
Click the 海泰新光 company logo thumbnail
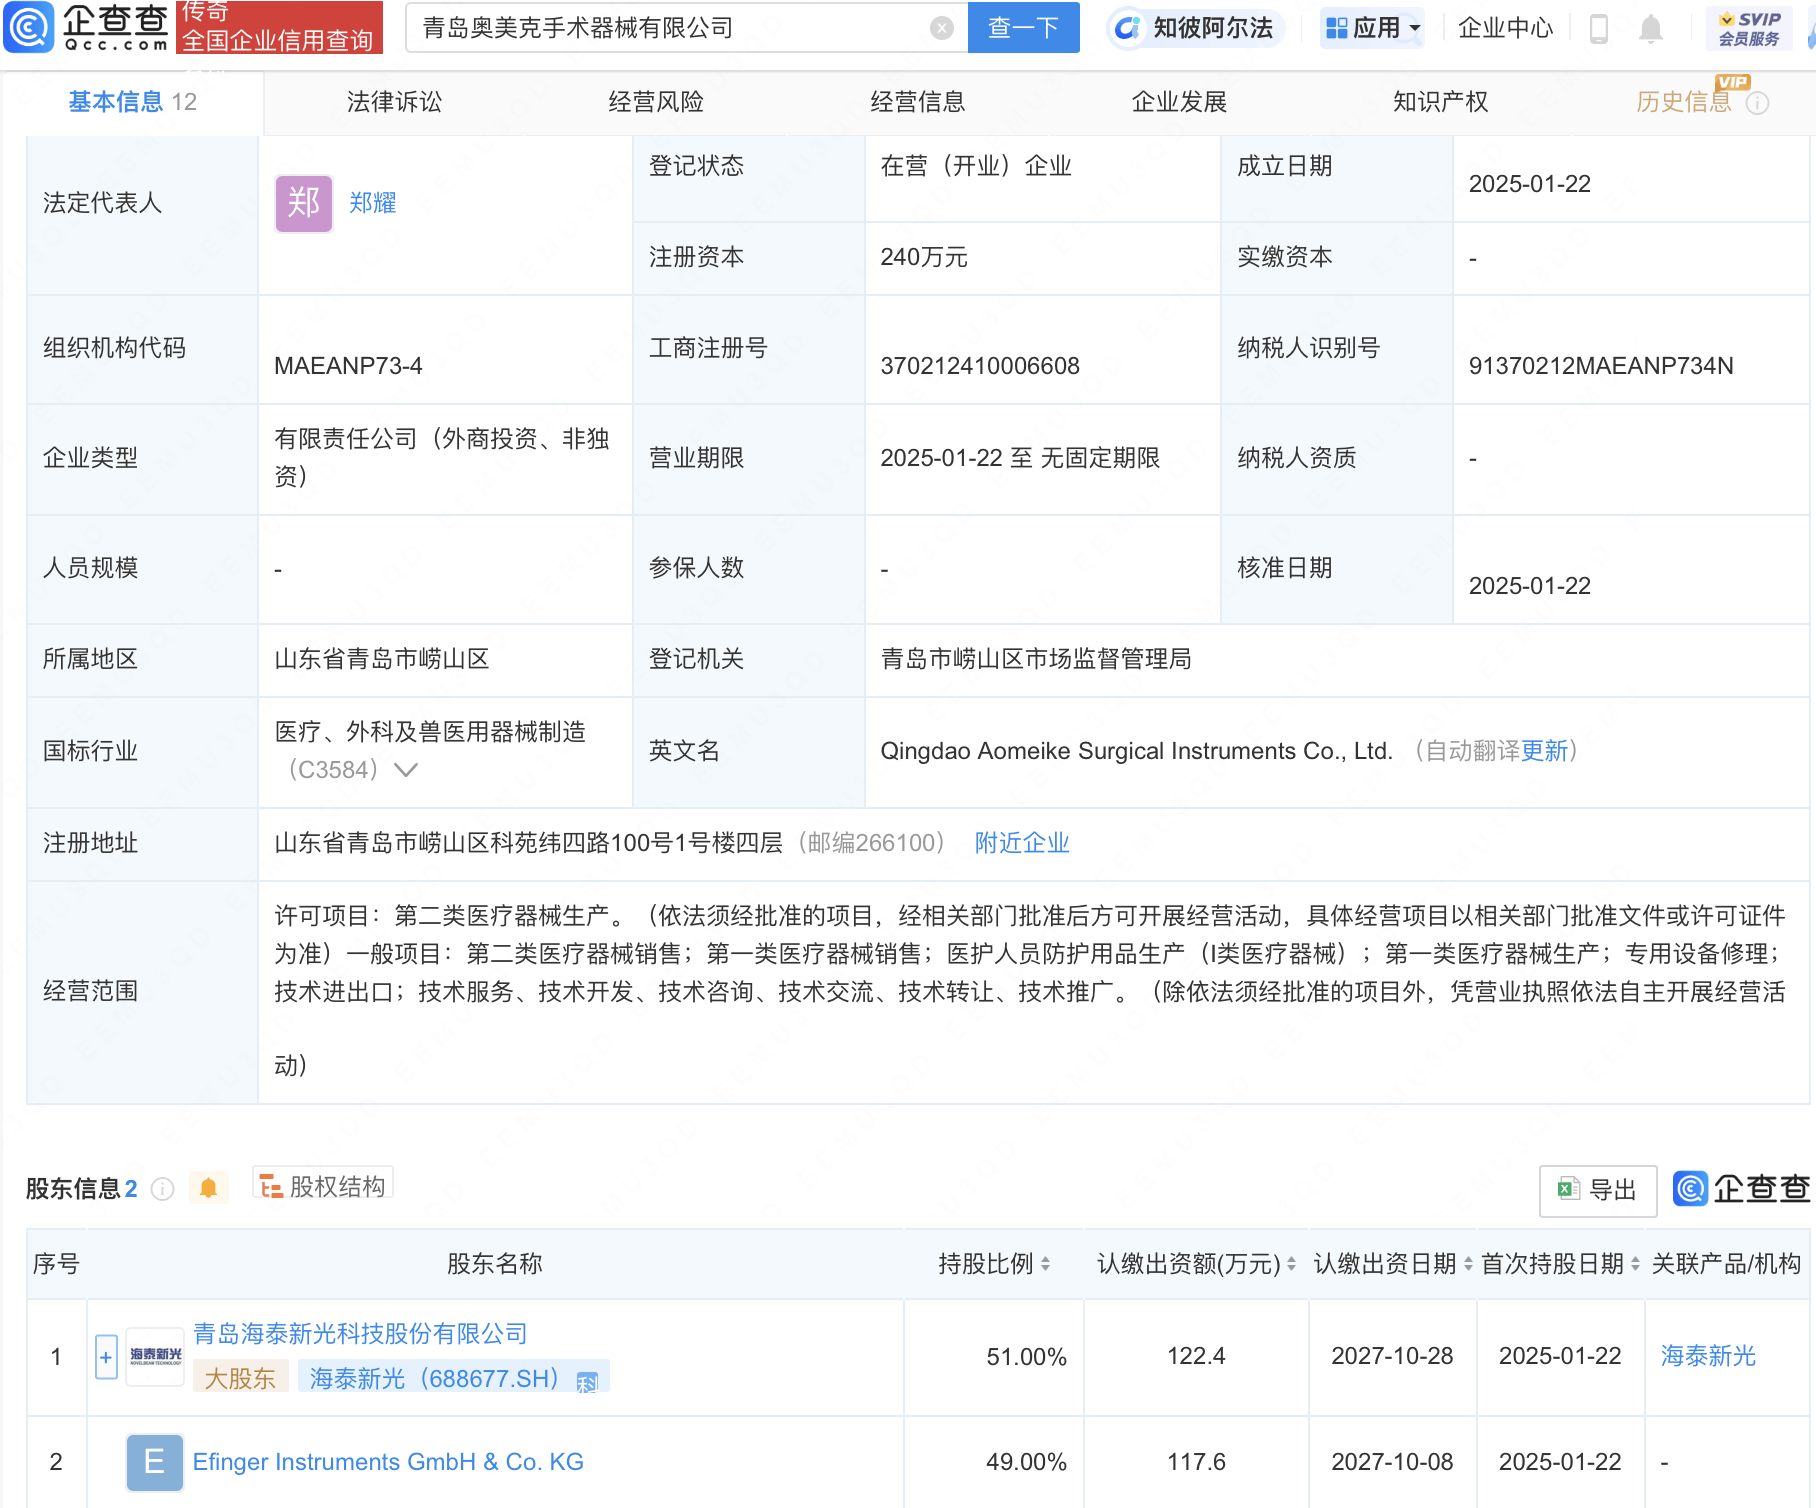click(155, 1357)
